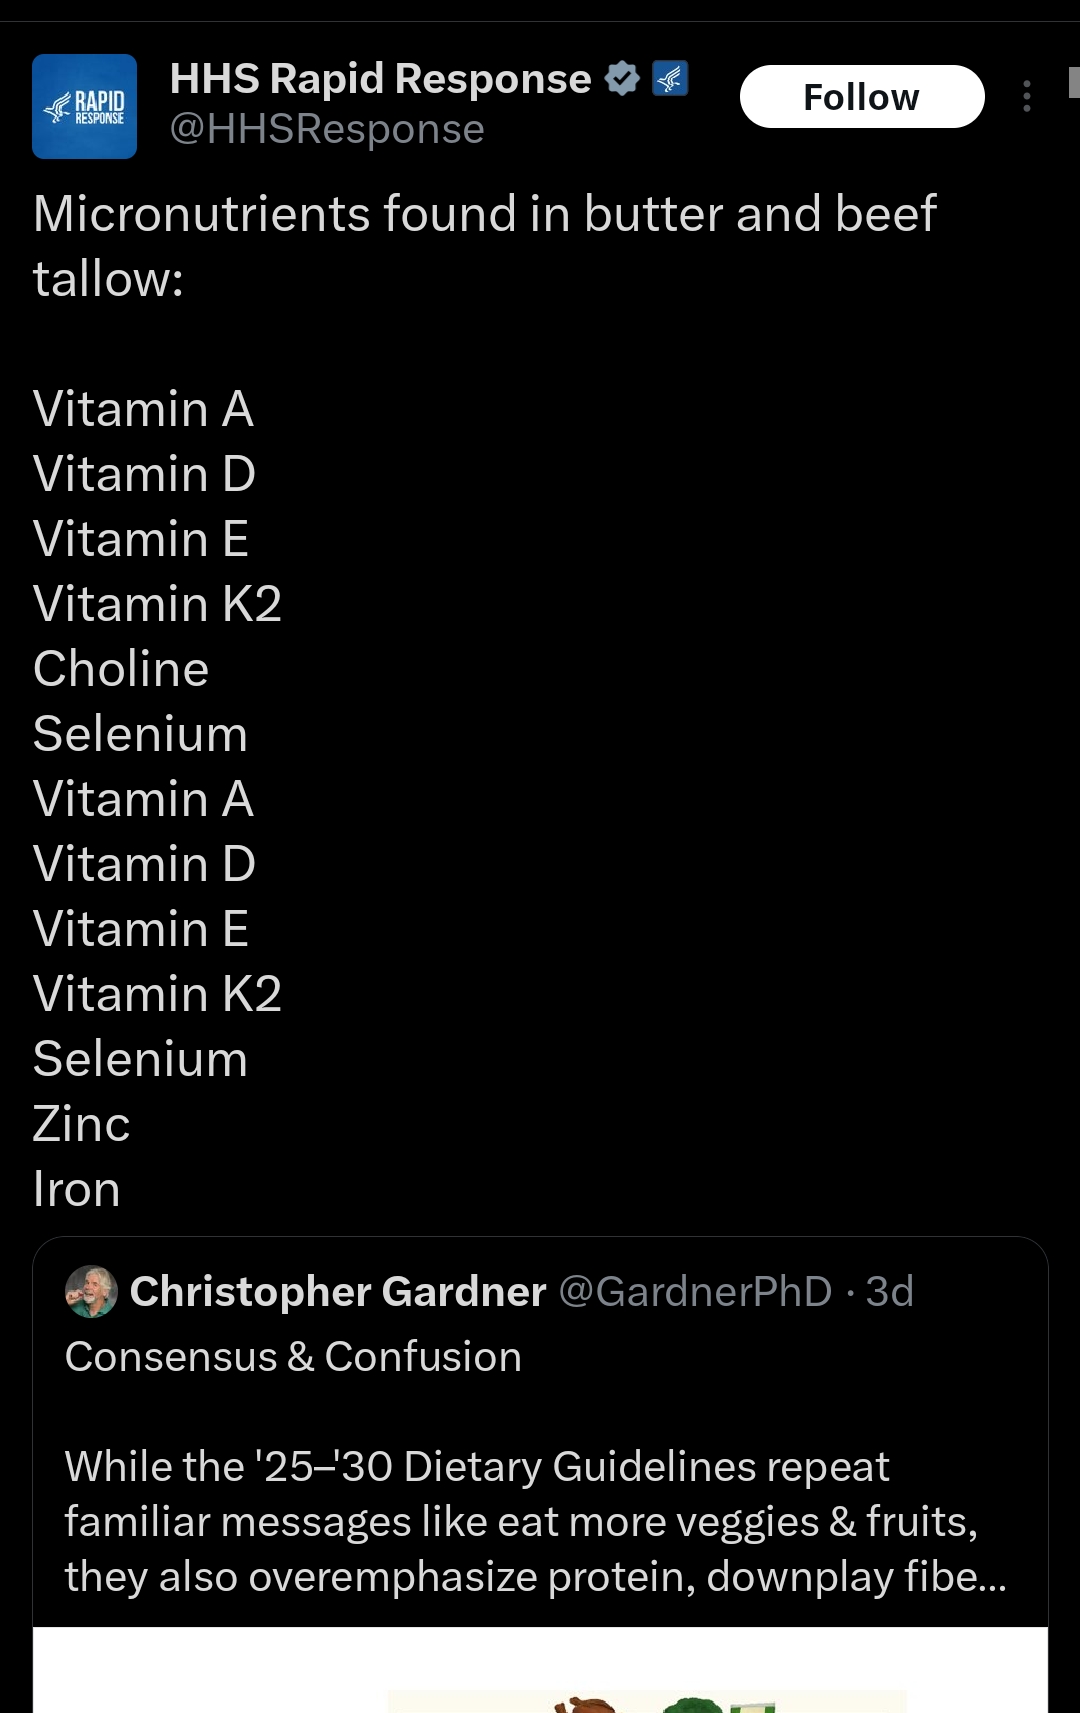Open the @GardnerPhD handle
Viewport: 1080px width, 1713px height.
(x=695, y=1291)
